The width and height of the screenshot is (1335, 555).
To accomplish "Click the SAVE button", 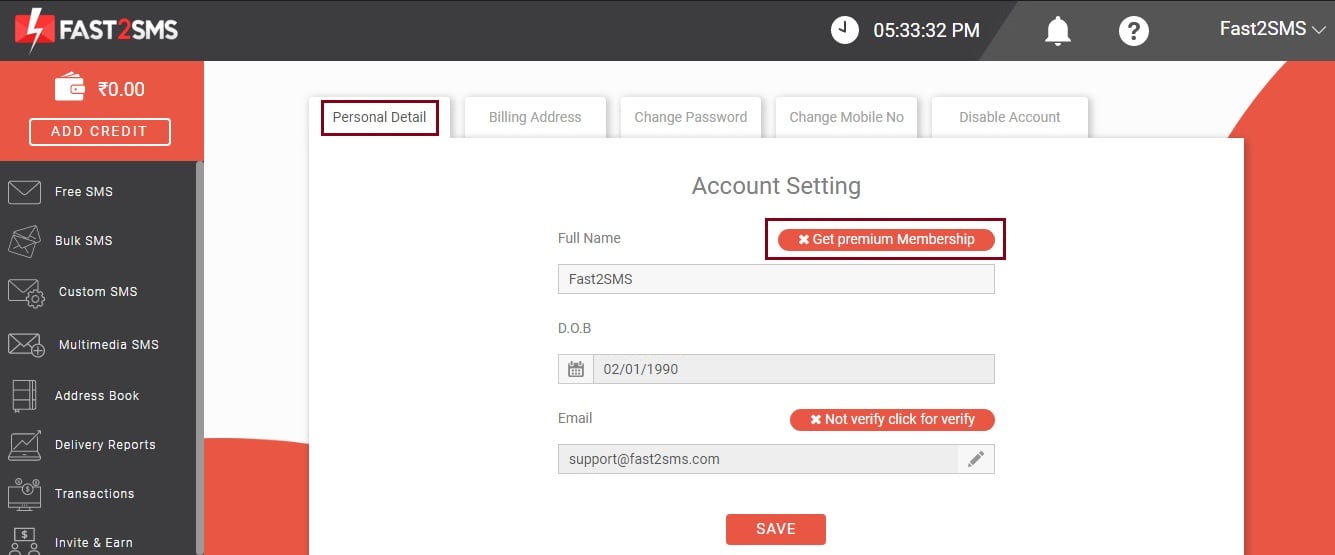I will [x=776, y=529].
